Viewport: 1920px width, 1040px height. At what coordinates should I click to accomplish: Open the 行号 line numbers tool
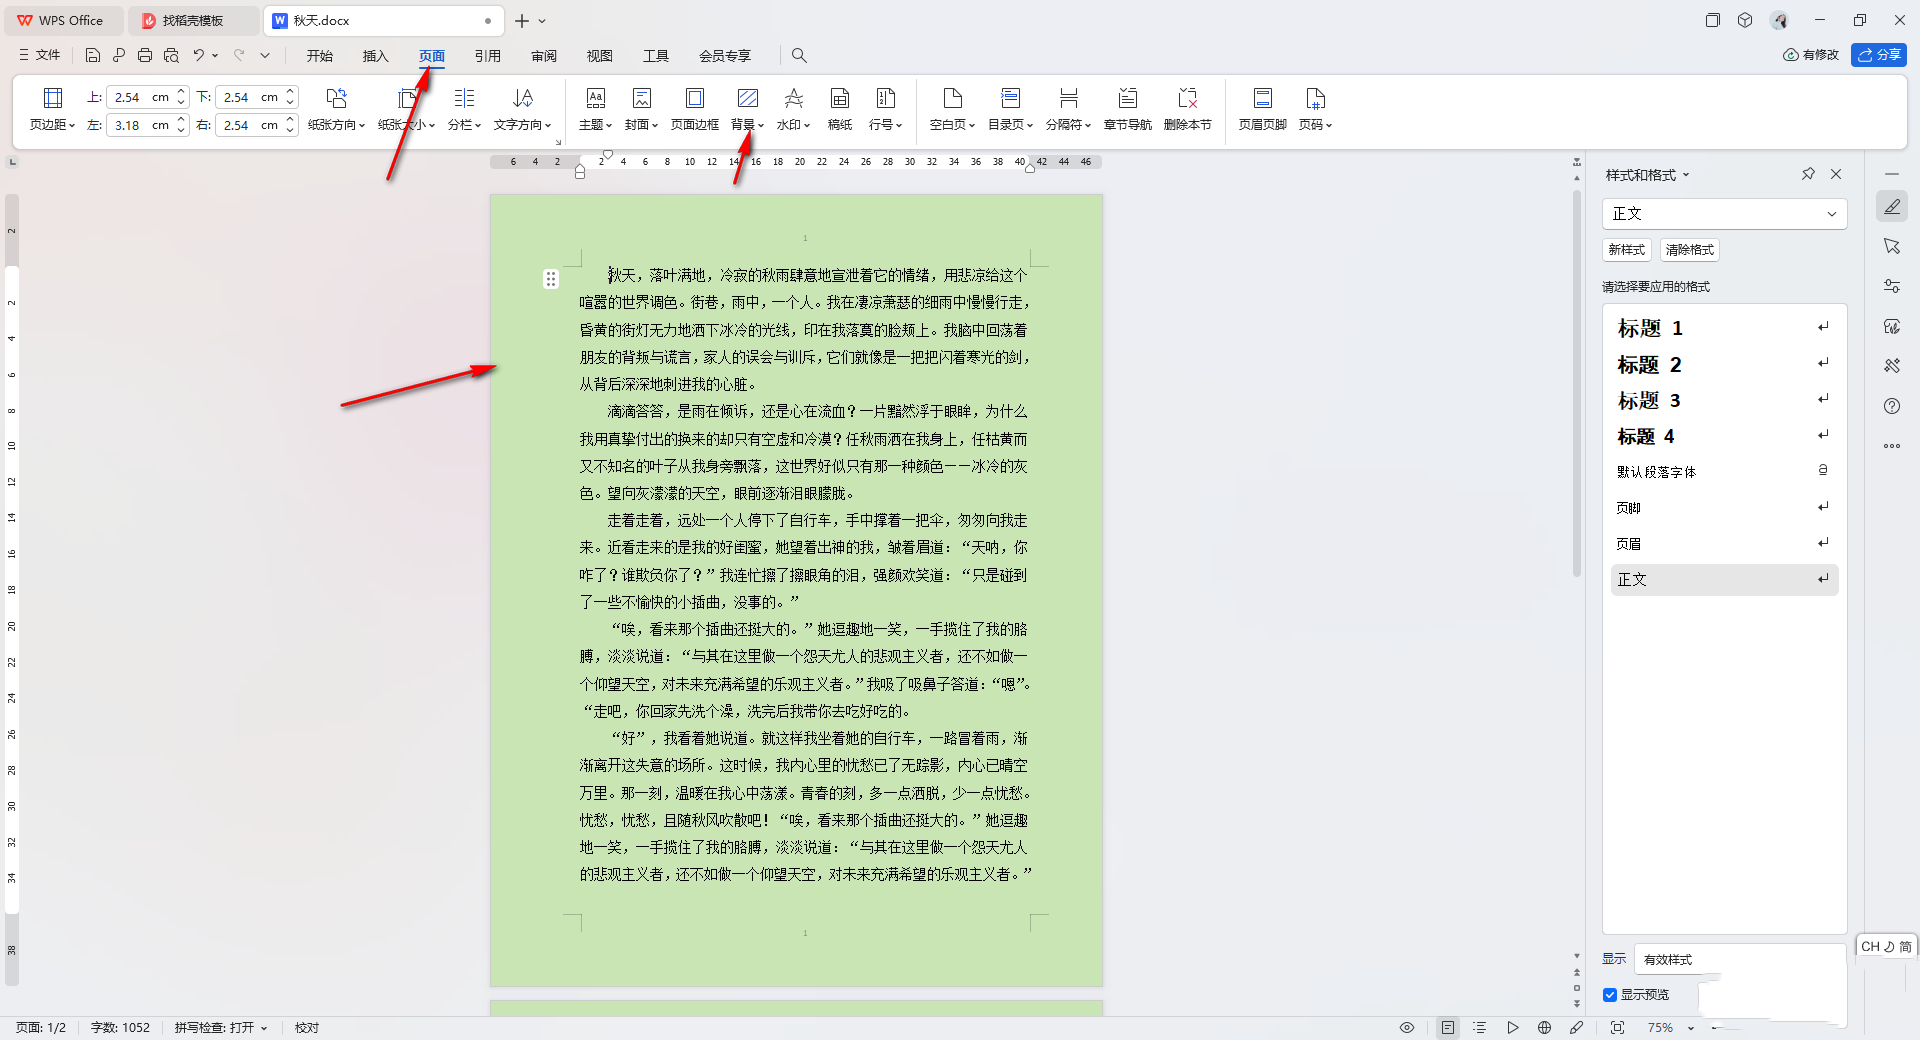pos(885,109)
